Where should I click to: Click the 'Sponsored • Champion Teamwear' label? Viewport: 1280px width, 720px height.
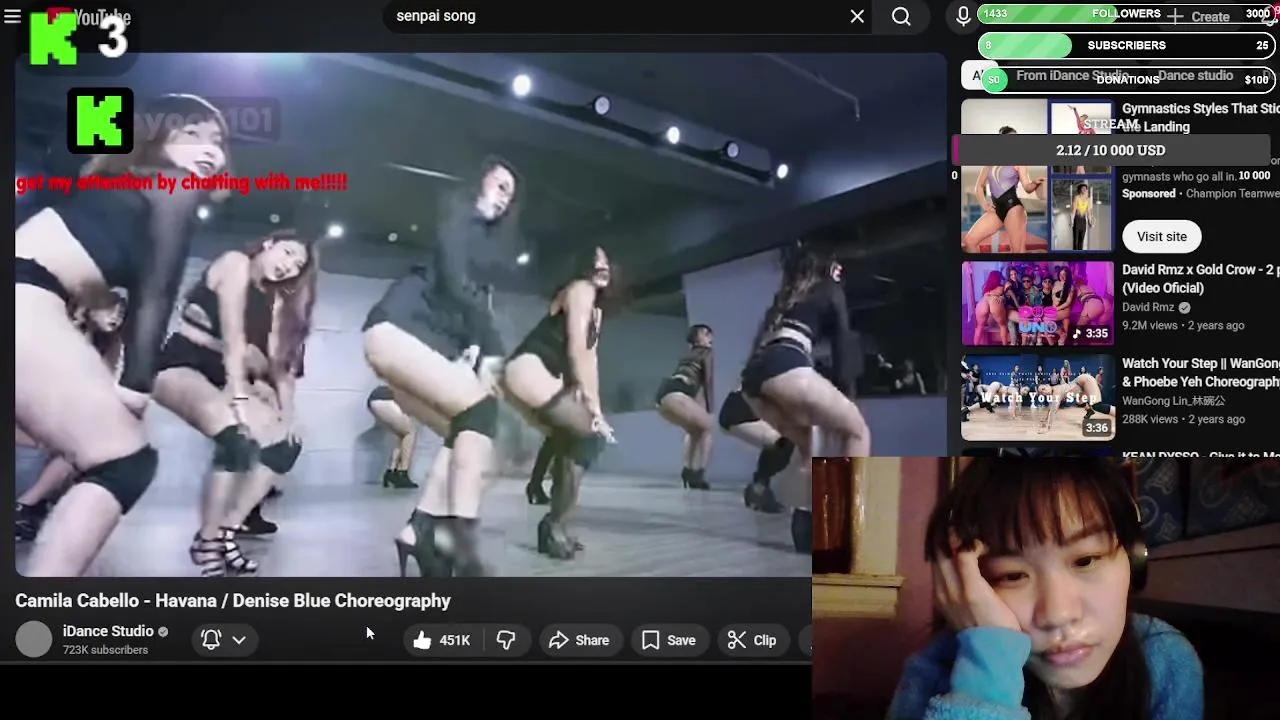[1201, 194]
